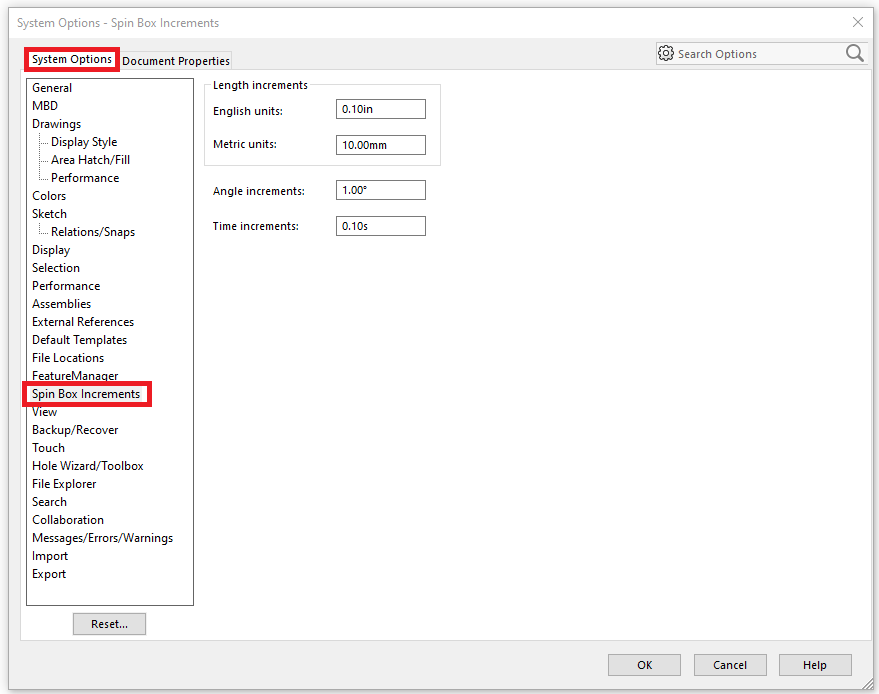Select FeatureManager in the options tree
The image size is (879, 694).
pos(75,376)
